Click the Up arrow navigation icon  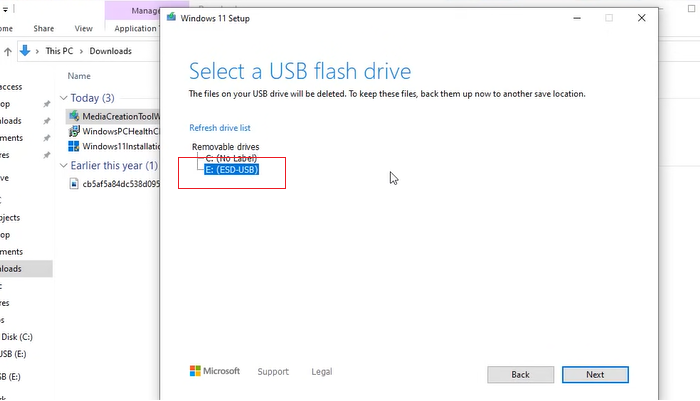(7, 51)
